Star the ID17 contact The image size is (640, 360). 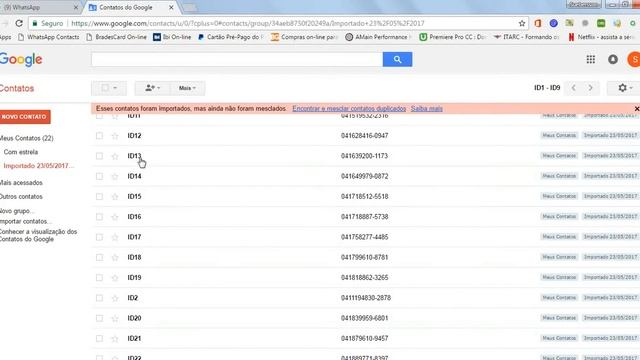(115, 237)
